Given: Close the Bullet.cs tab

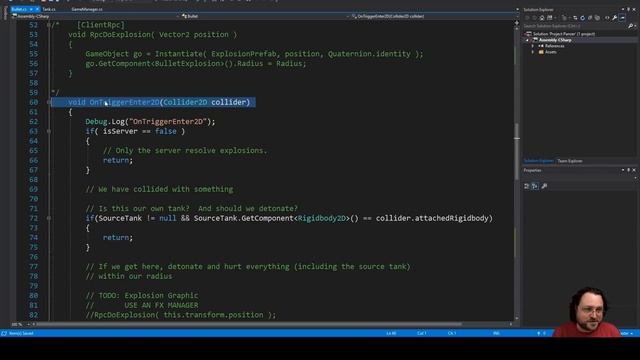Looking at the screenshot, I should tap(37, 9).
